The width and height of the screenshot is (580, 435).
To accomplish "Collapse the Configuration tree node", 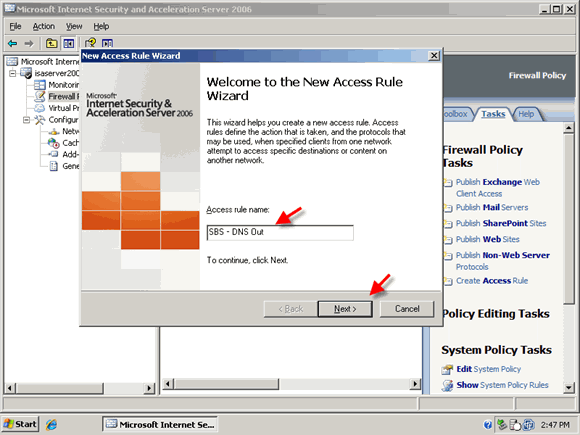I will click(26, 120).
